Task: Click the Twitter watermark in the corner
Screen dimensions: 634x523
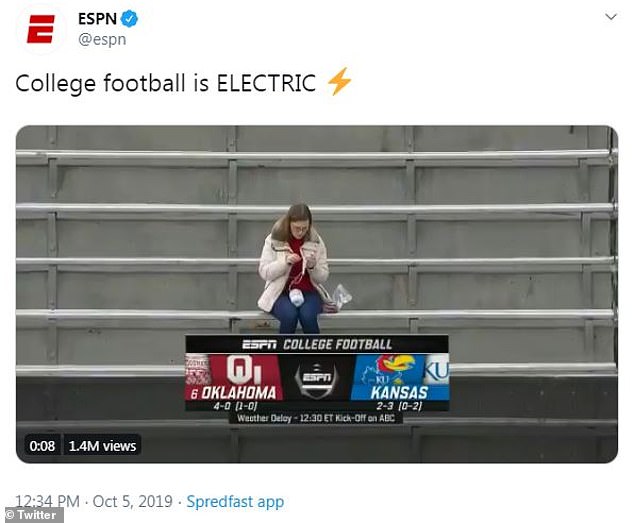Action: tap(32, 515)
